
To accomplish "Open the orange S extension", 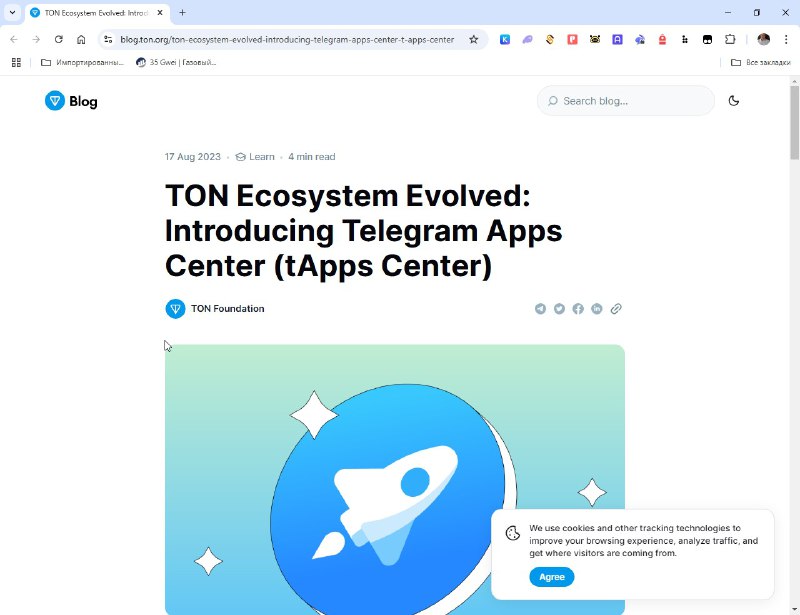I will pyautogui.click(x=550, y=39).
